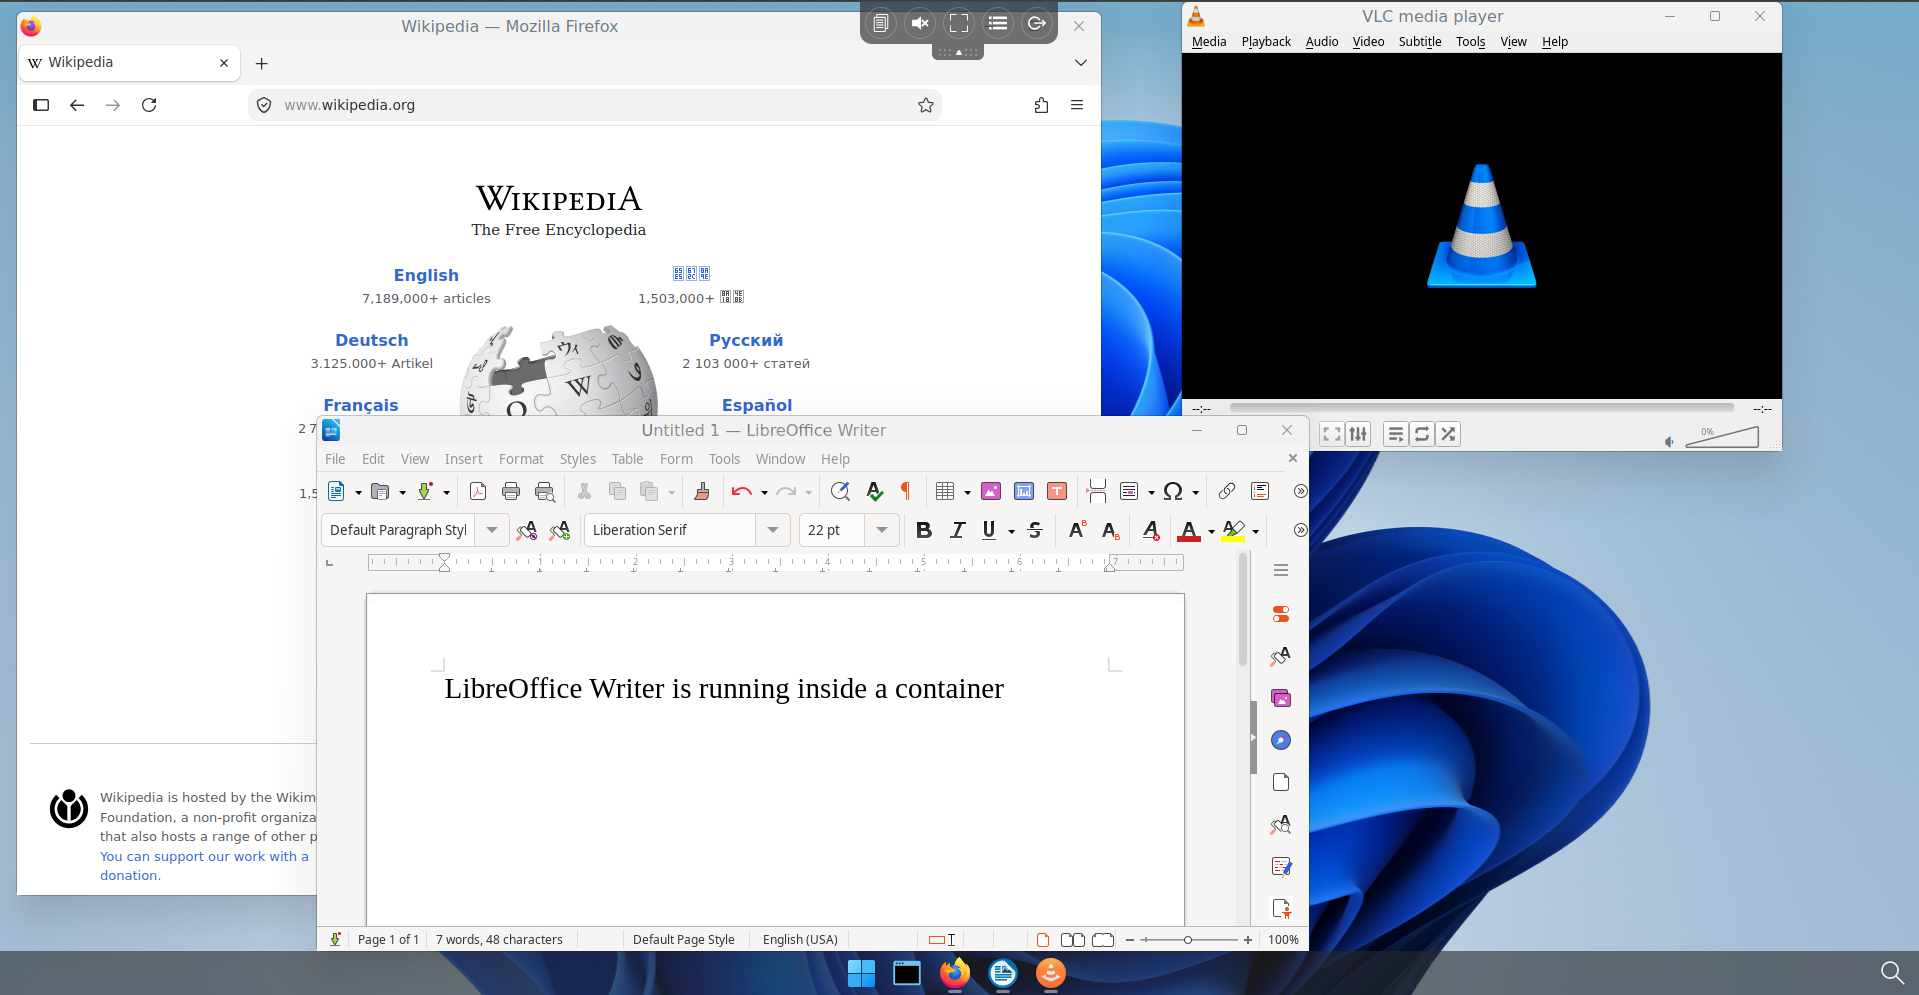Viewport: 1919px width, 995px height.
Task: Open Español Wikipedia link
Action: pos(757,405)
